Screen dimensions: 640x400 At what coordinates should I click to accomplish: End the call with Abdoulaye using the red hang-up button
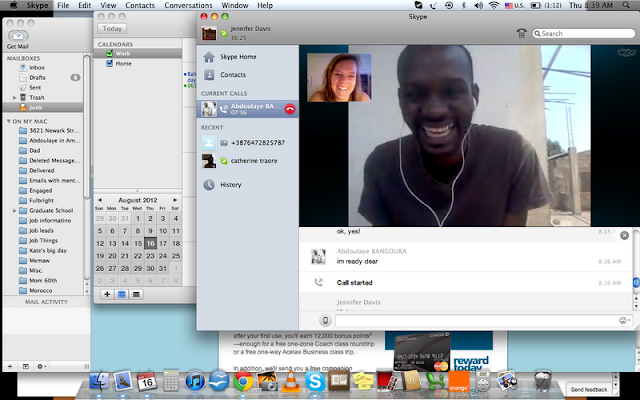click(x=290, y=109)
